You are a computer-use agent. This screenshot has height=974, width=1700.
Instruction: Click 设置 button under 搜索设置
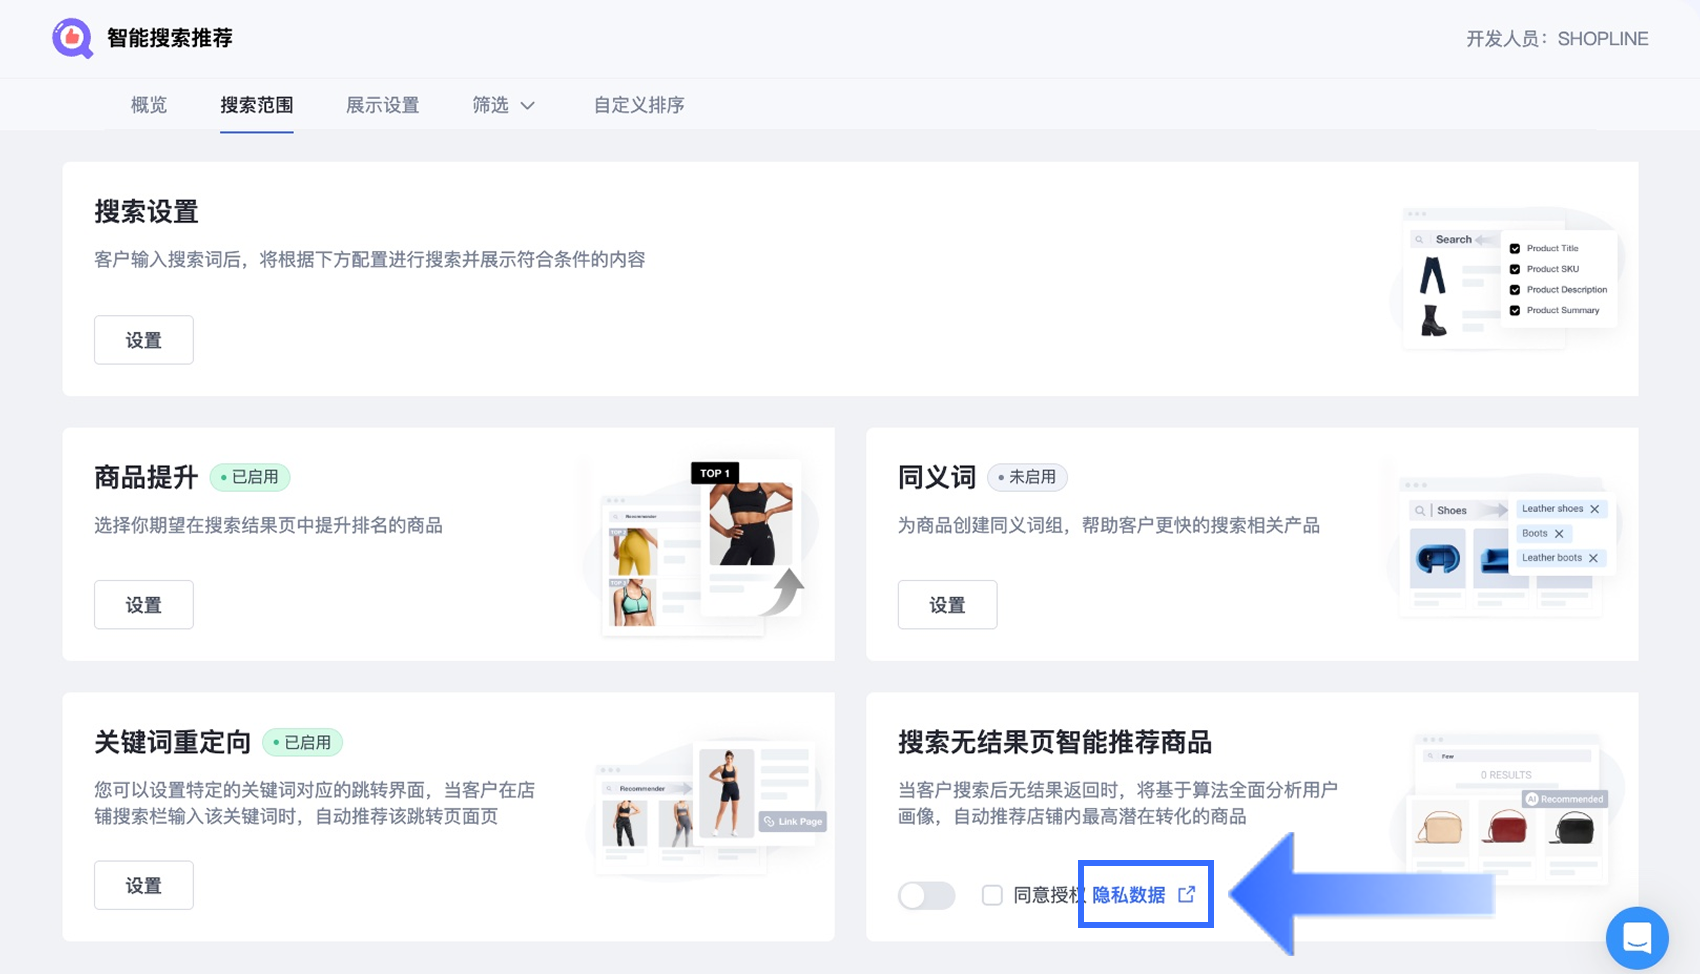144,340
